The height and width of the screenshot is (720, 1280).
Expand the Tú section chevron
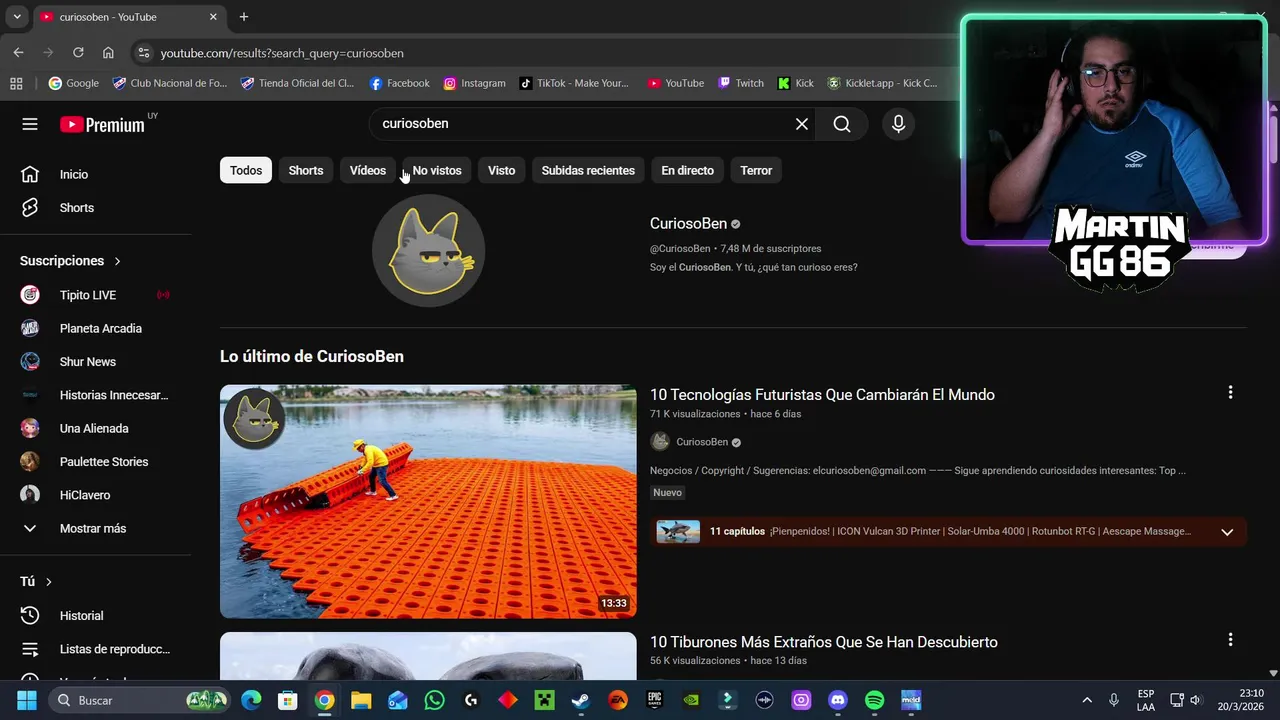[48, 582]
